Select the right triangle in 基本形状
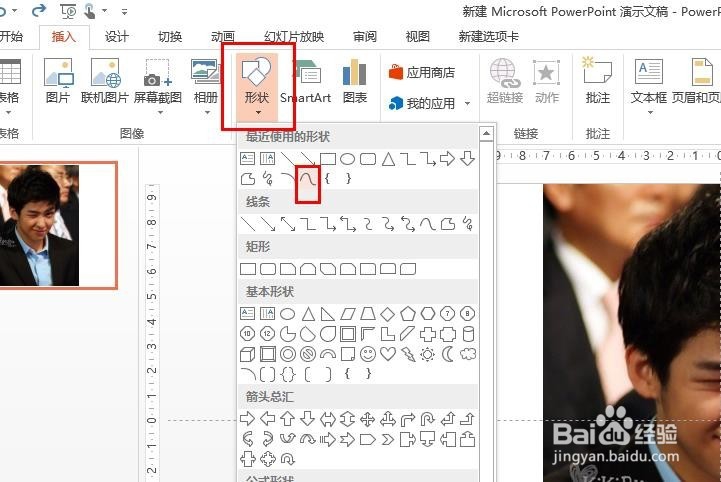 [327, 314]
